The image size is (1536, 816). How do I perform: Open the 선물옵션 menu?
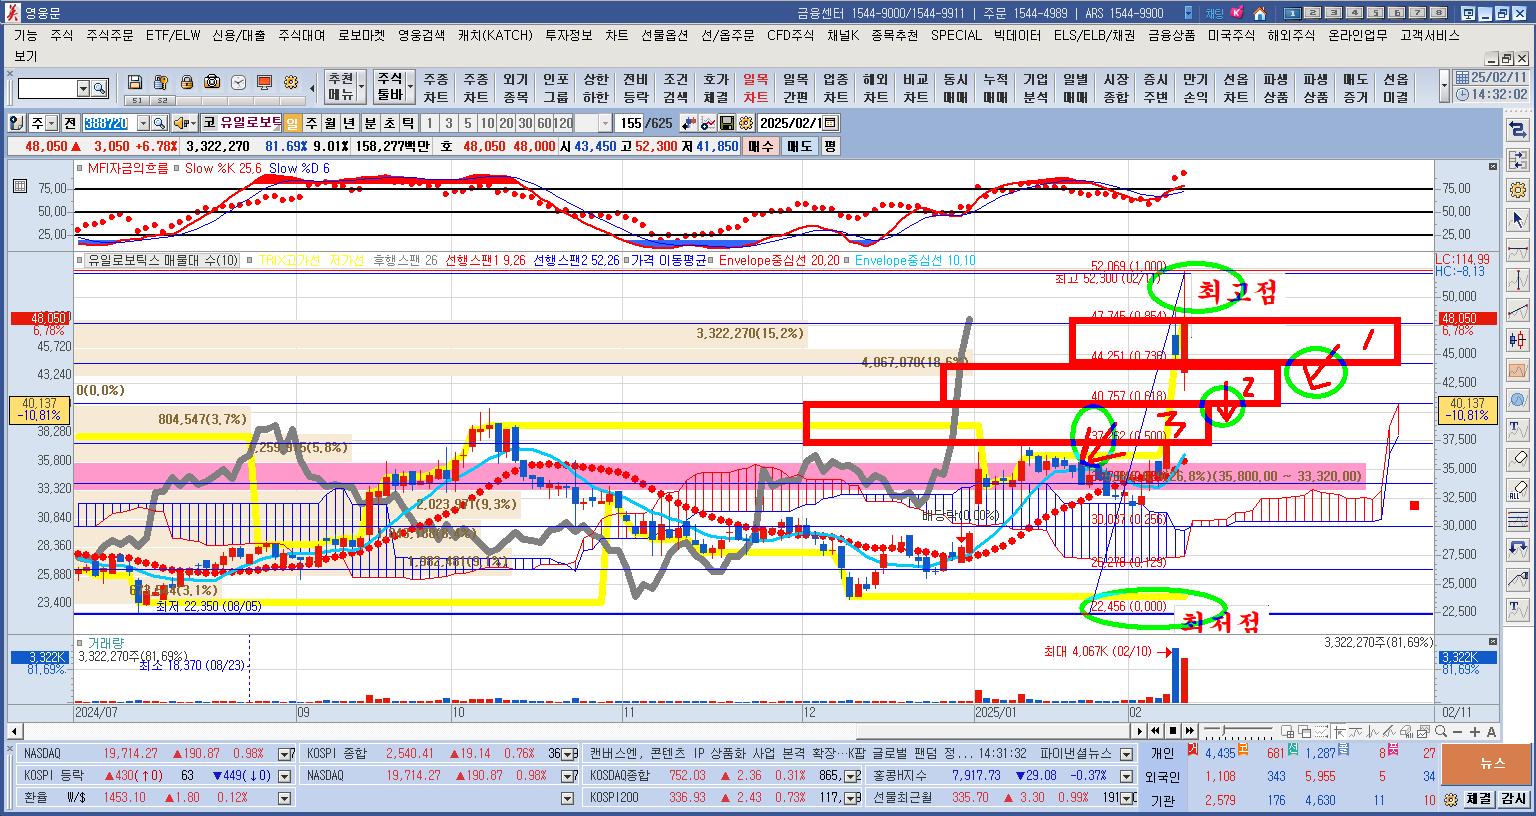[x=664, y=35]
